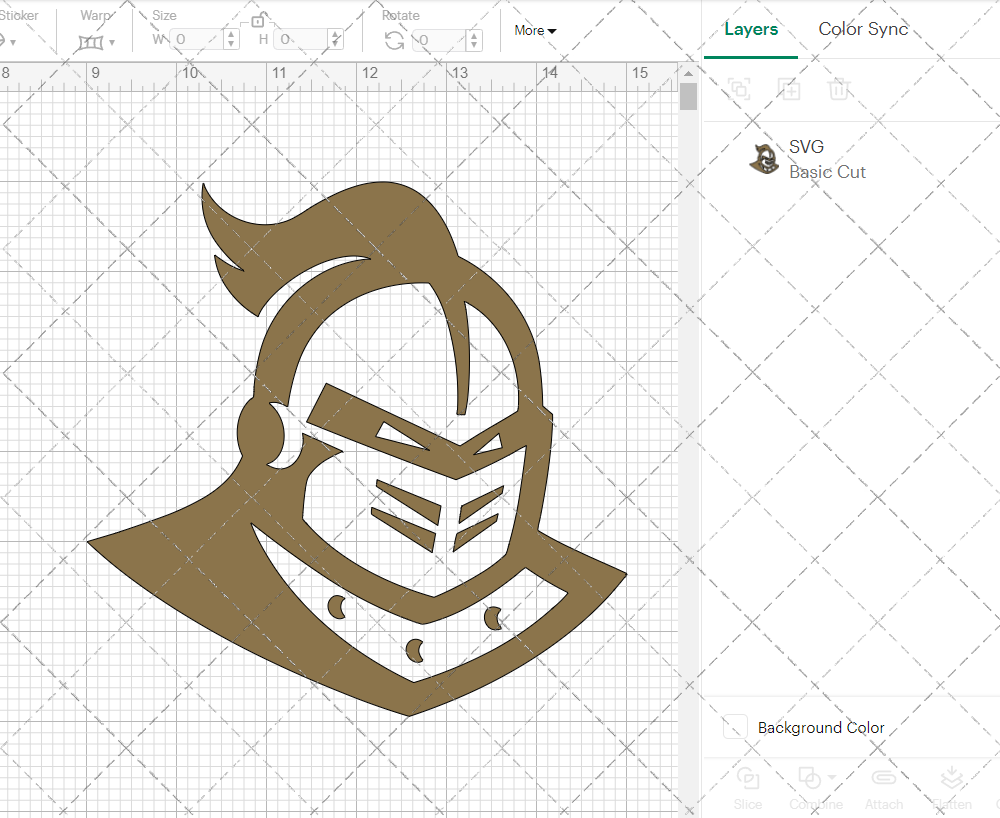Open the Warp dropdown arrow
1000x818 pixels.
[x=114, y=44]
